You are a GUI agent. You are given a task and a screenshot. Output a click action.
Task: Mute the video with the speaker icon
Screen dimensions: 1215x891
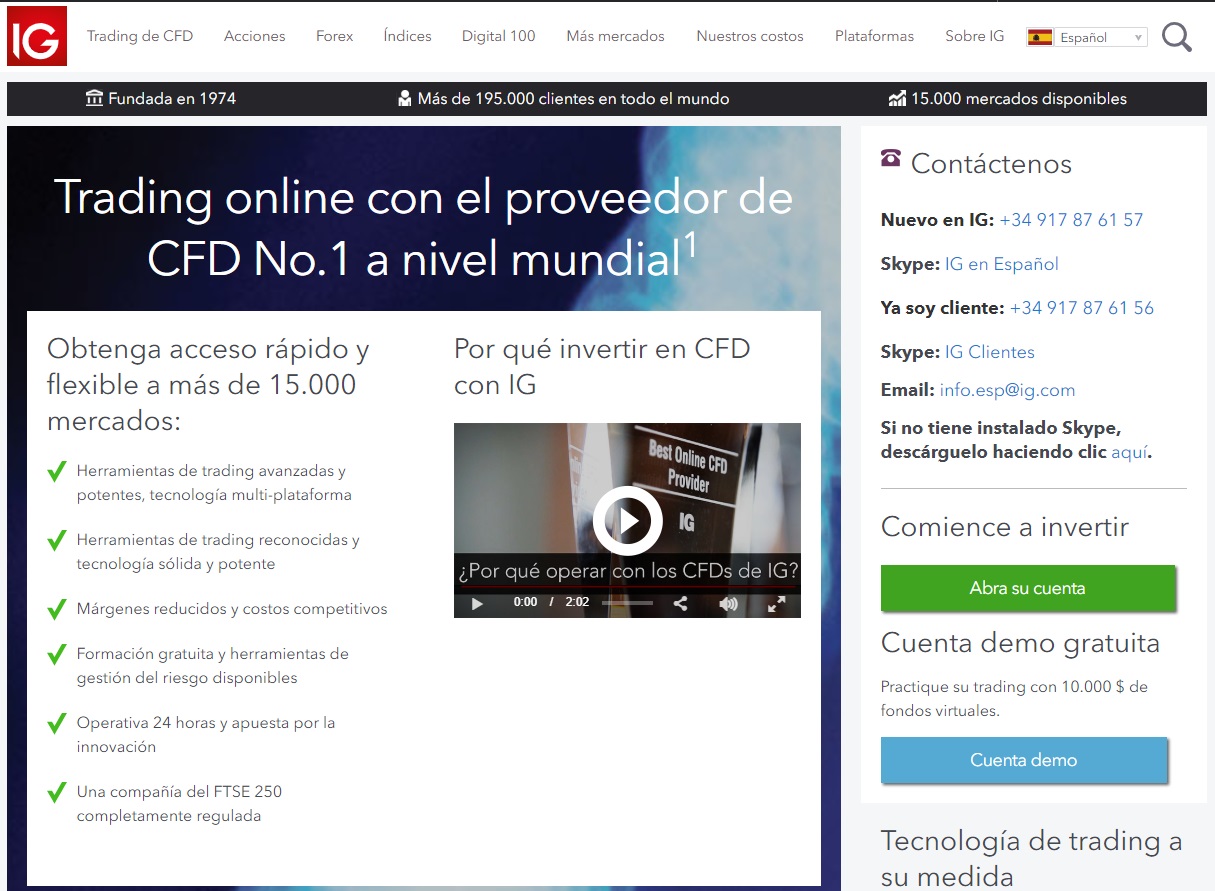point(729,603)
